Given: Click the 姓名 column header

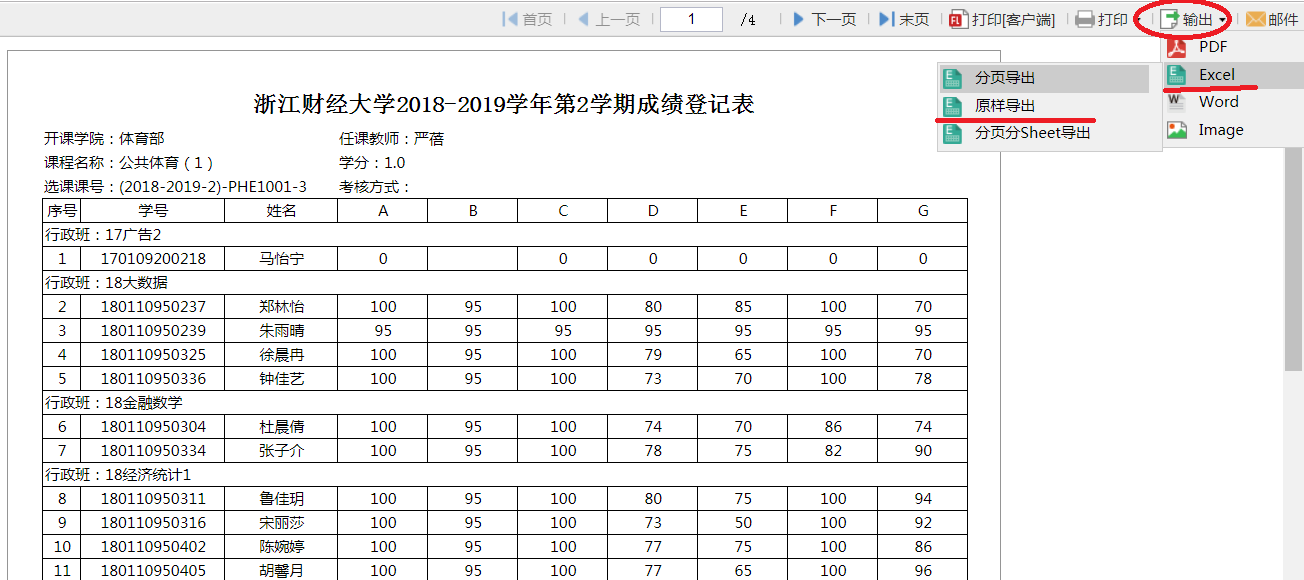Looking at the screenshot, I should [281, 210].
